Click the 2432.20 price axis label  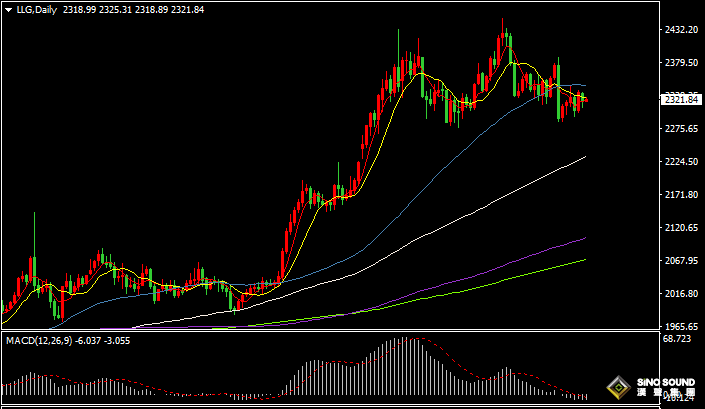pyautogui.click(x=681, y=31)
